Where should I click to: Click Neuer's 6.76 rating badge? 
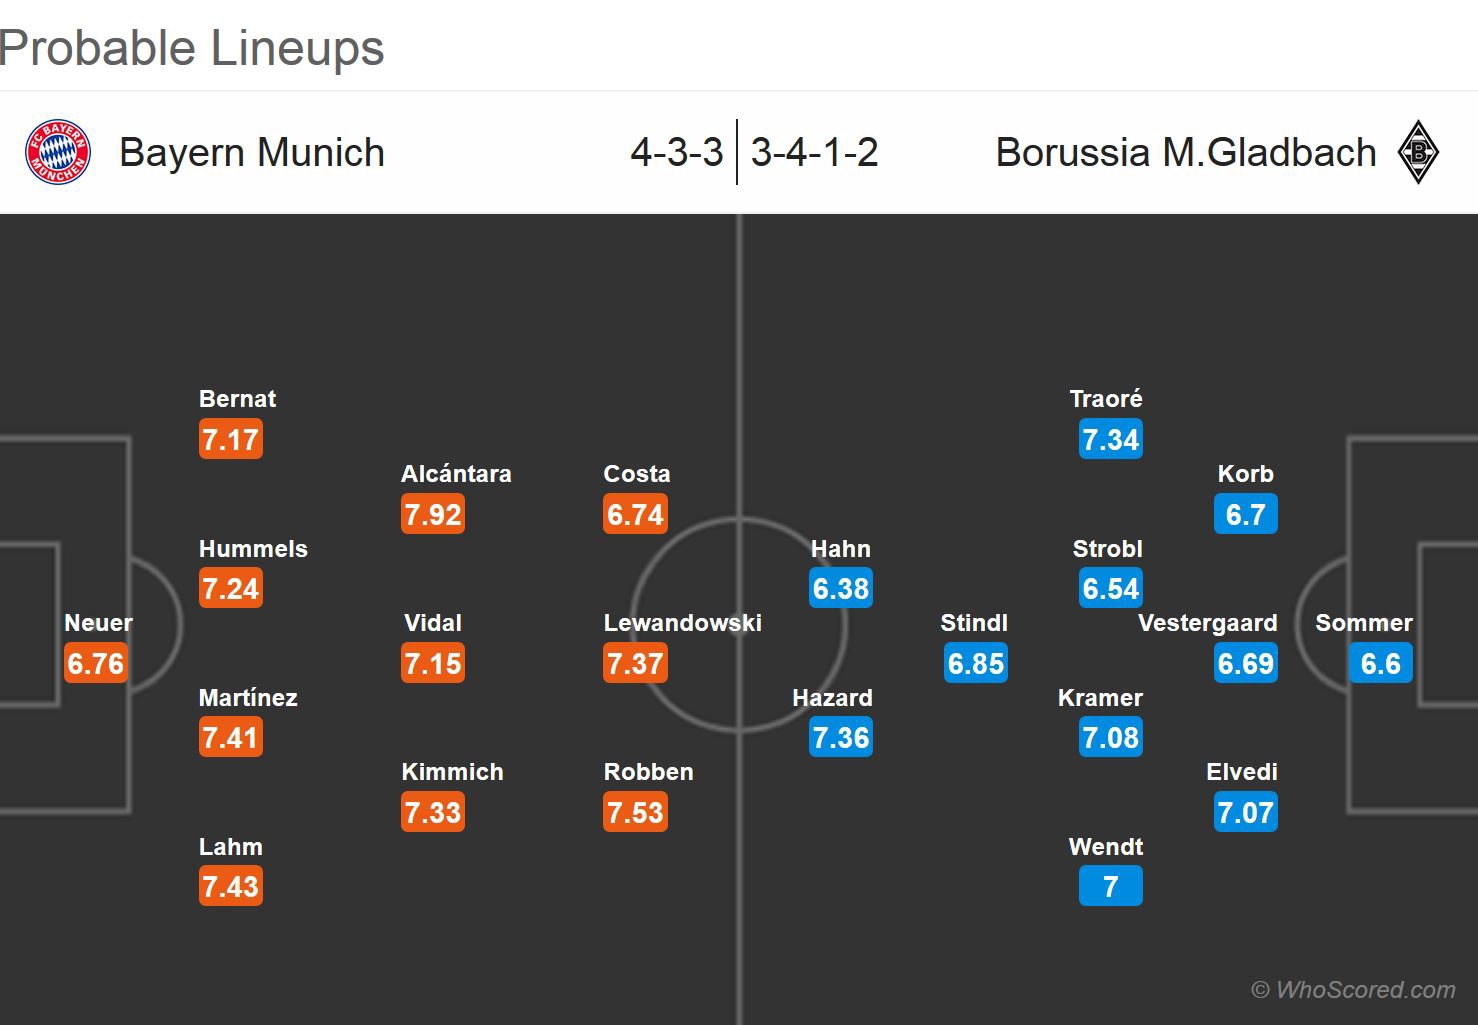96,663
